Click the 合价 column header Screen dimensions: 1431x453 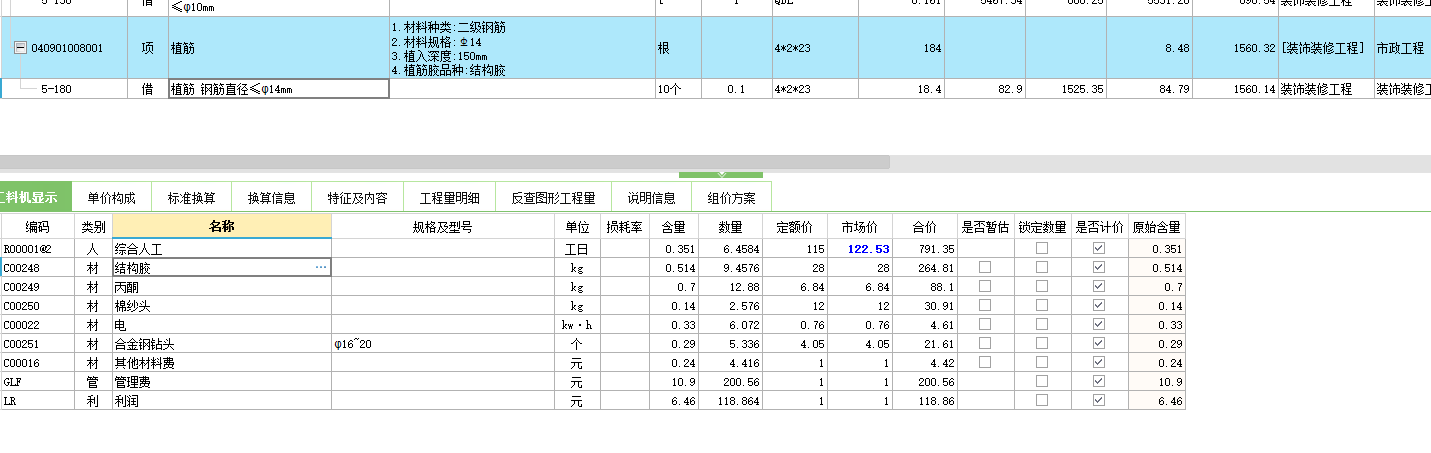tap(924, 226)
